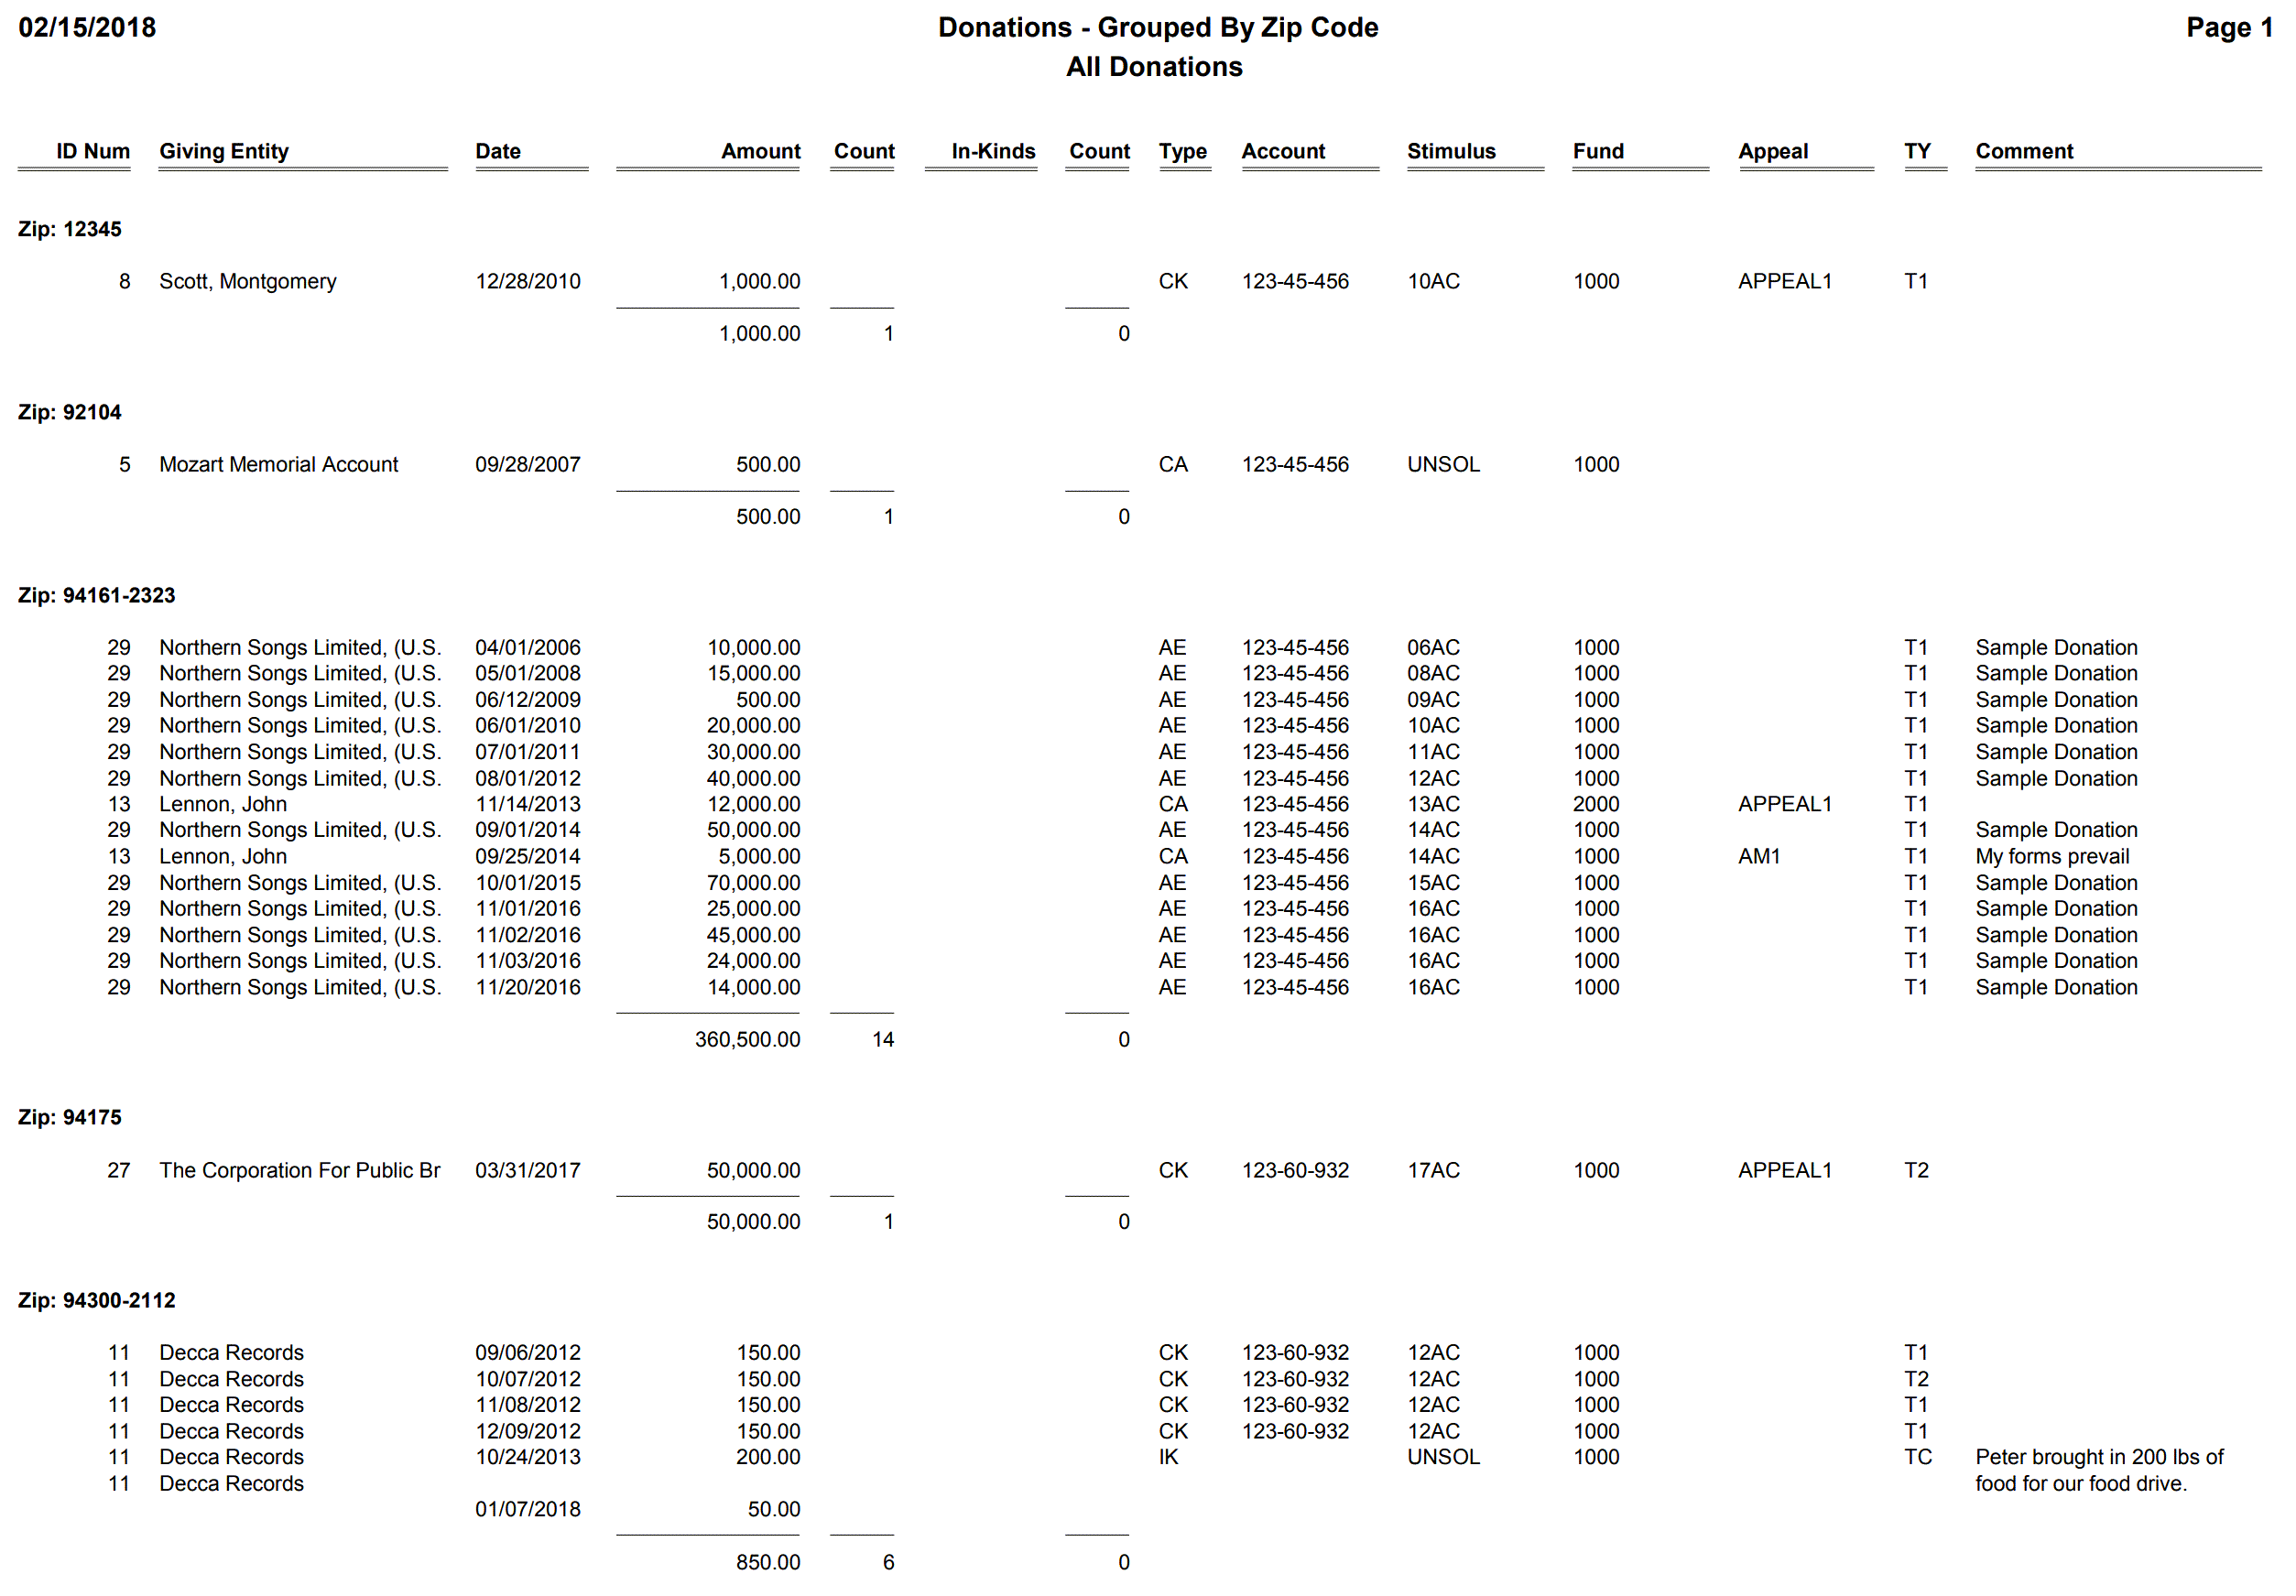Click The Corporation For Public Br entity
2296x1596 pixels.
pyautogui.click(x=300, y=1170)
